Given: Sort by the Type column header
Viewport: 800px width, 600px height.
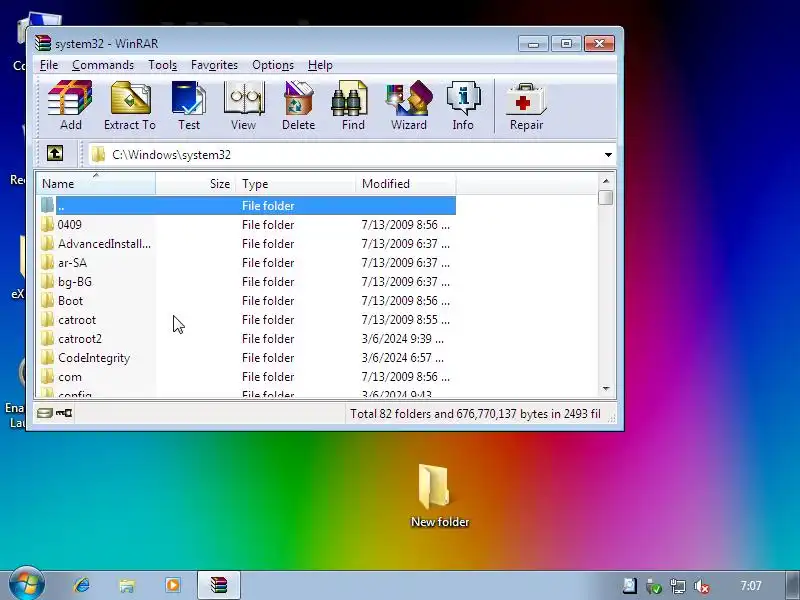Looking at the screenshot, I should [296, 184].
